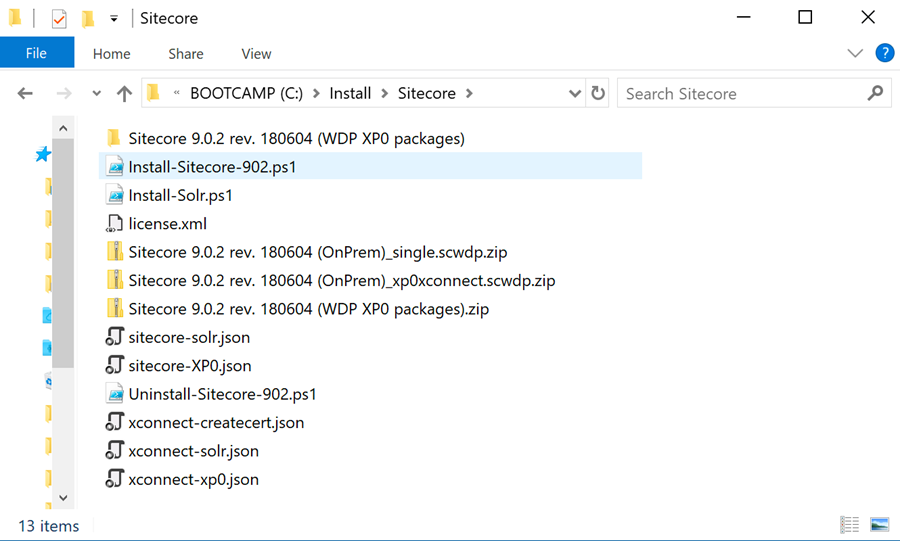Viewport: 900px width, 541px height.
Task: Click the navigation pane scrollbar thumb
Action: [63, 252]
